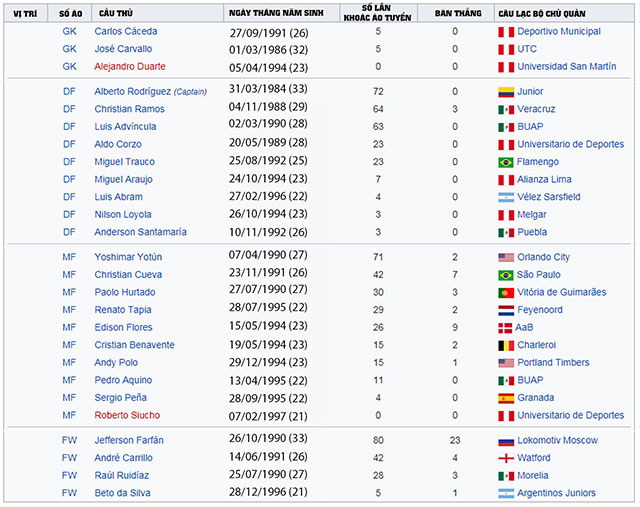Viewport: 640px width, 507px height.
Task: Click the Belgium flag next to Charleroi
Action: pos(505,345)
